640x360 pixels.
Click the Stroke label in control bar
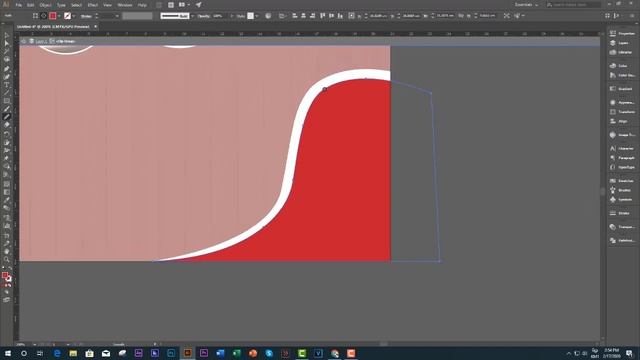point(86,16)
